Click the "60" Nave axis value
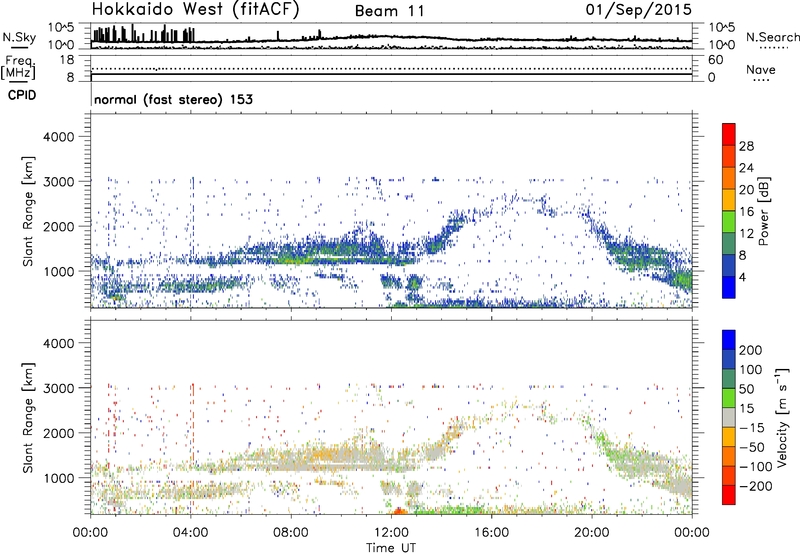 715,60
